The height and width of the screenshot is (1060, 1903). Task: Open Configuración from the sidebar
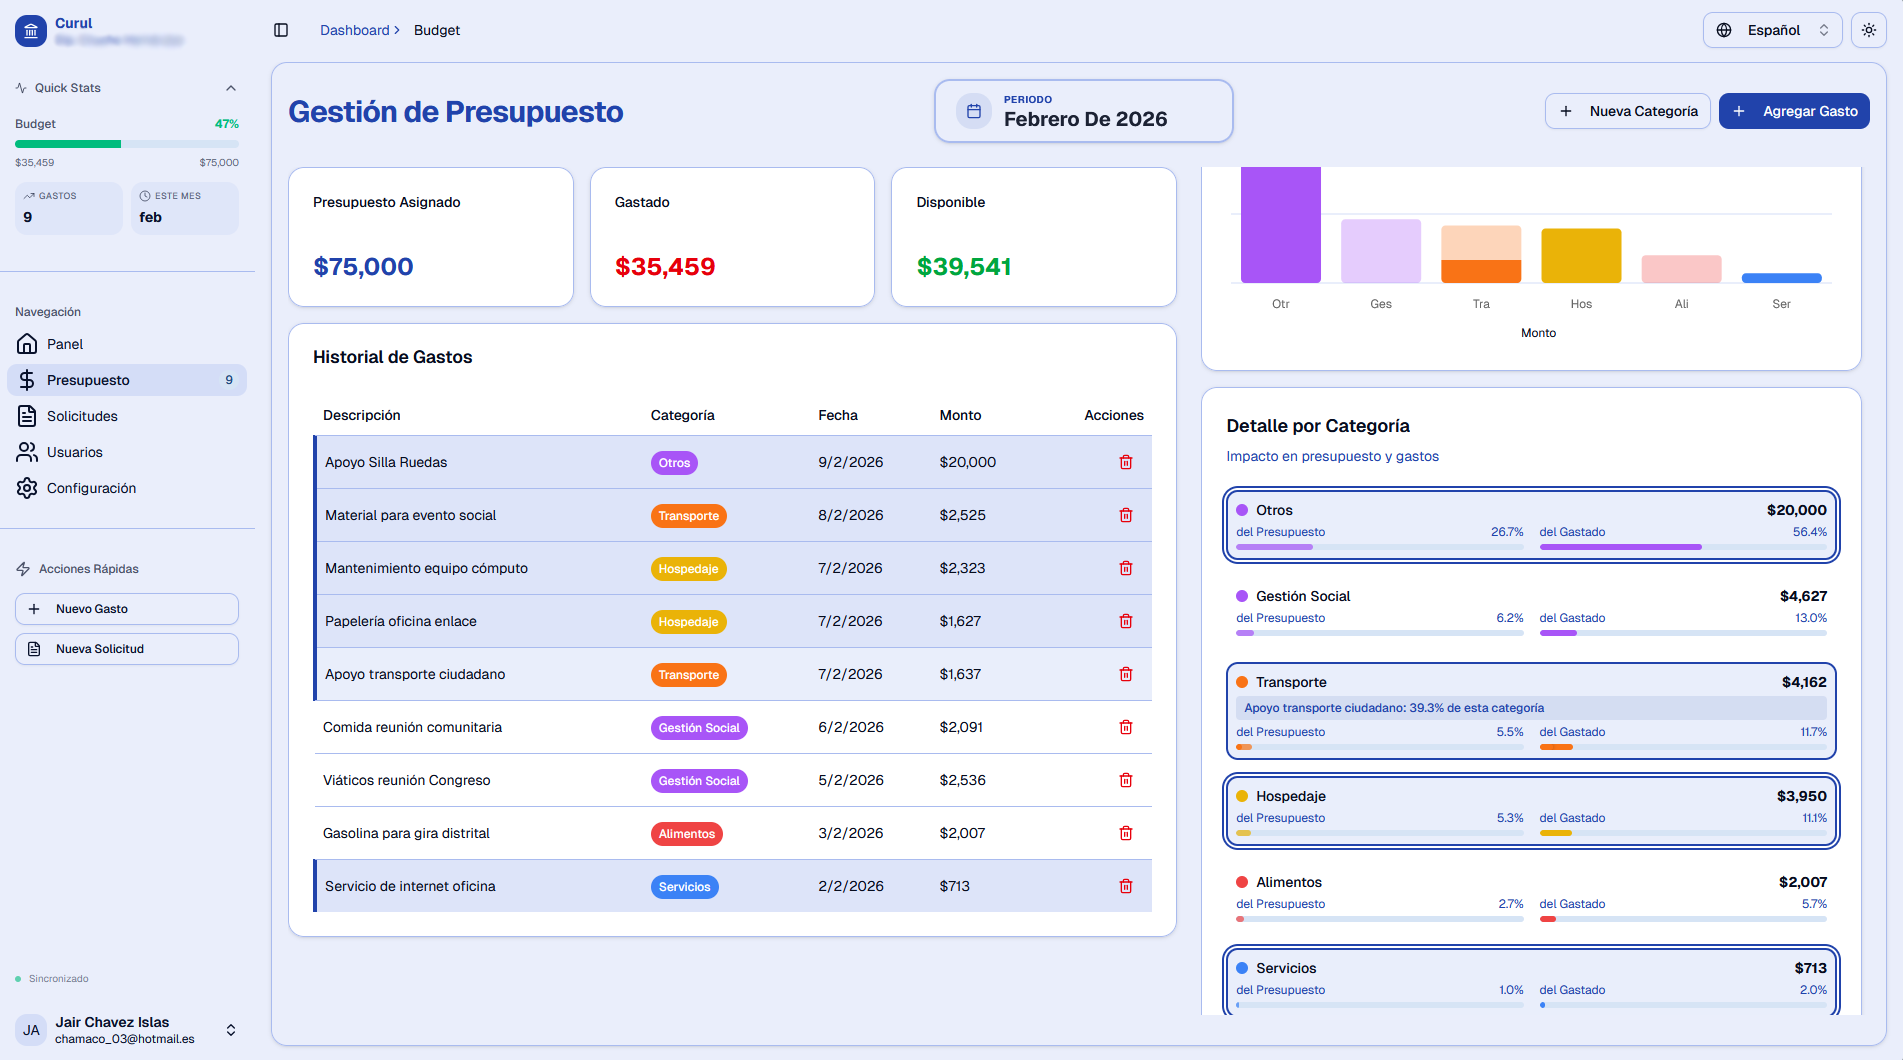coord(91,488)
